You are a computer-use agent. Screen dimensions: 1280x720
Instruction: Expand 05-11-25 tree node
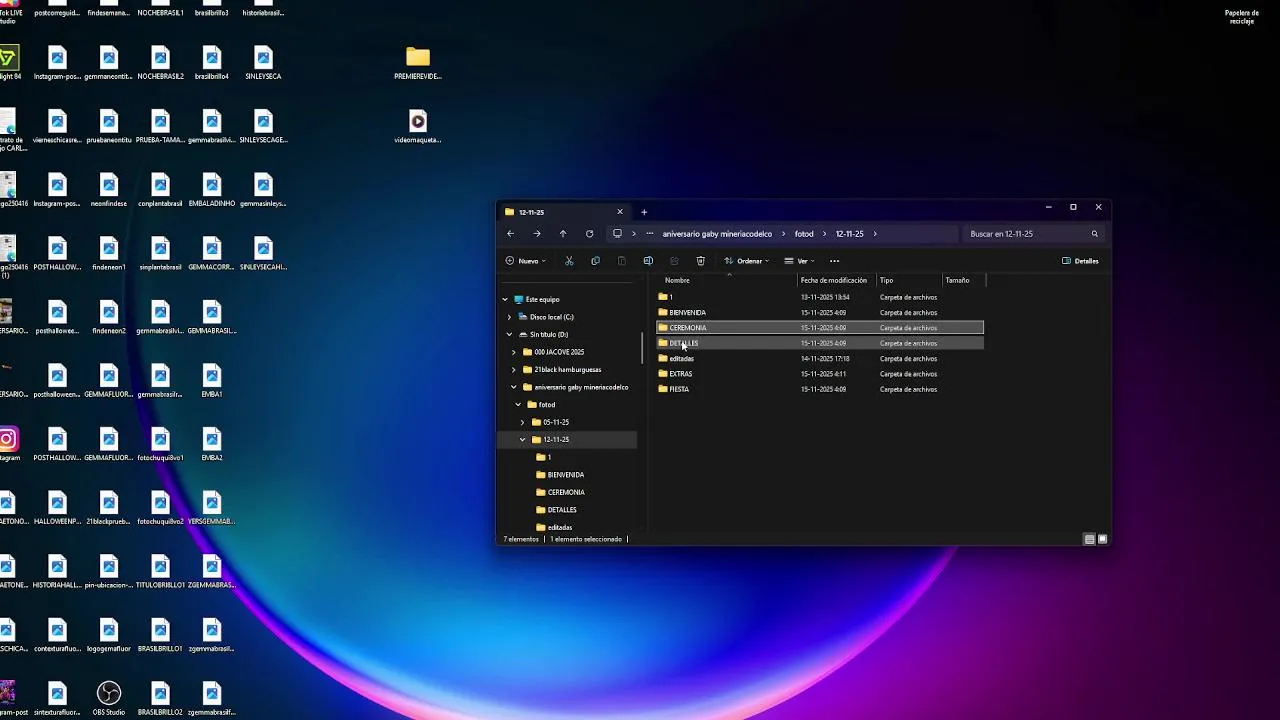coord(522,422)
